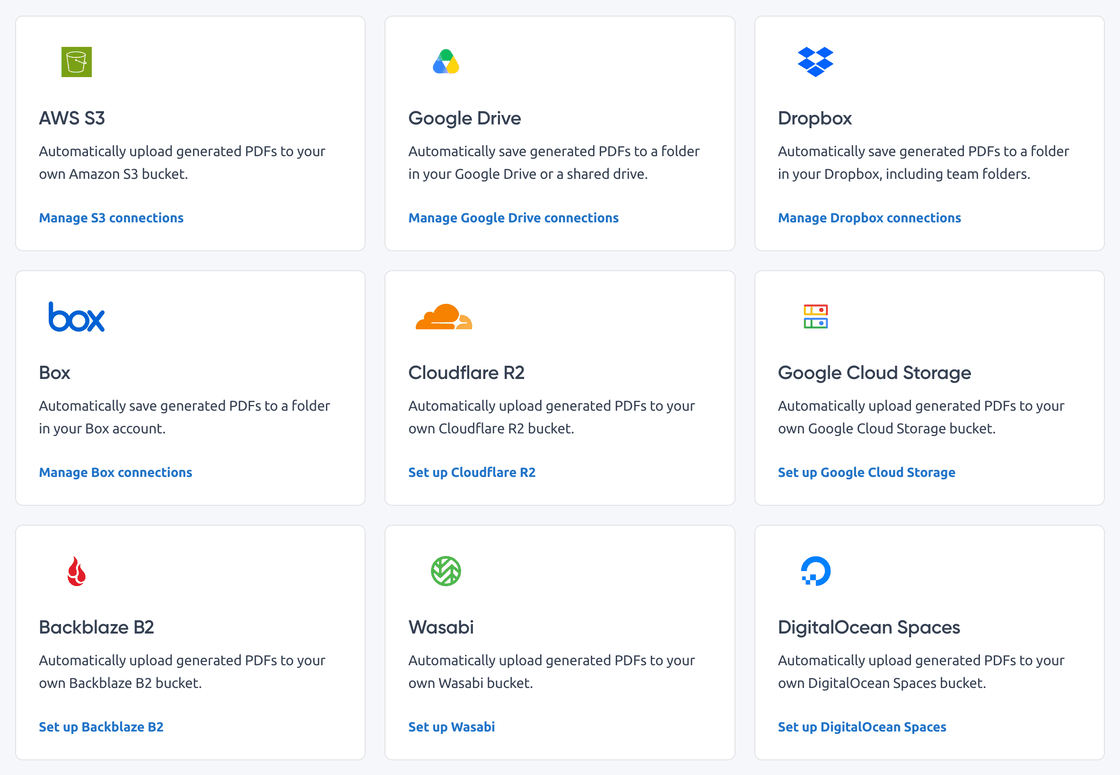Follow the Set up Wasabi link

pyautogui.click(x=451, y=727)
